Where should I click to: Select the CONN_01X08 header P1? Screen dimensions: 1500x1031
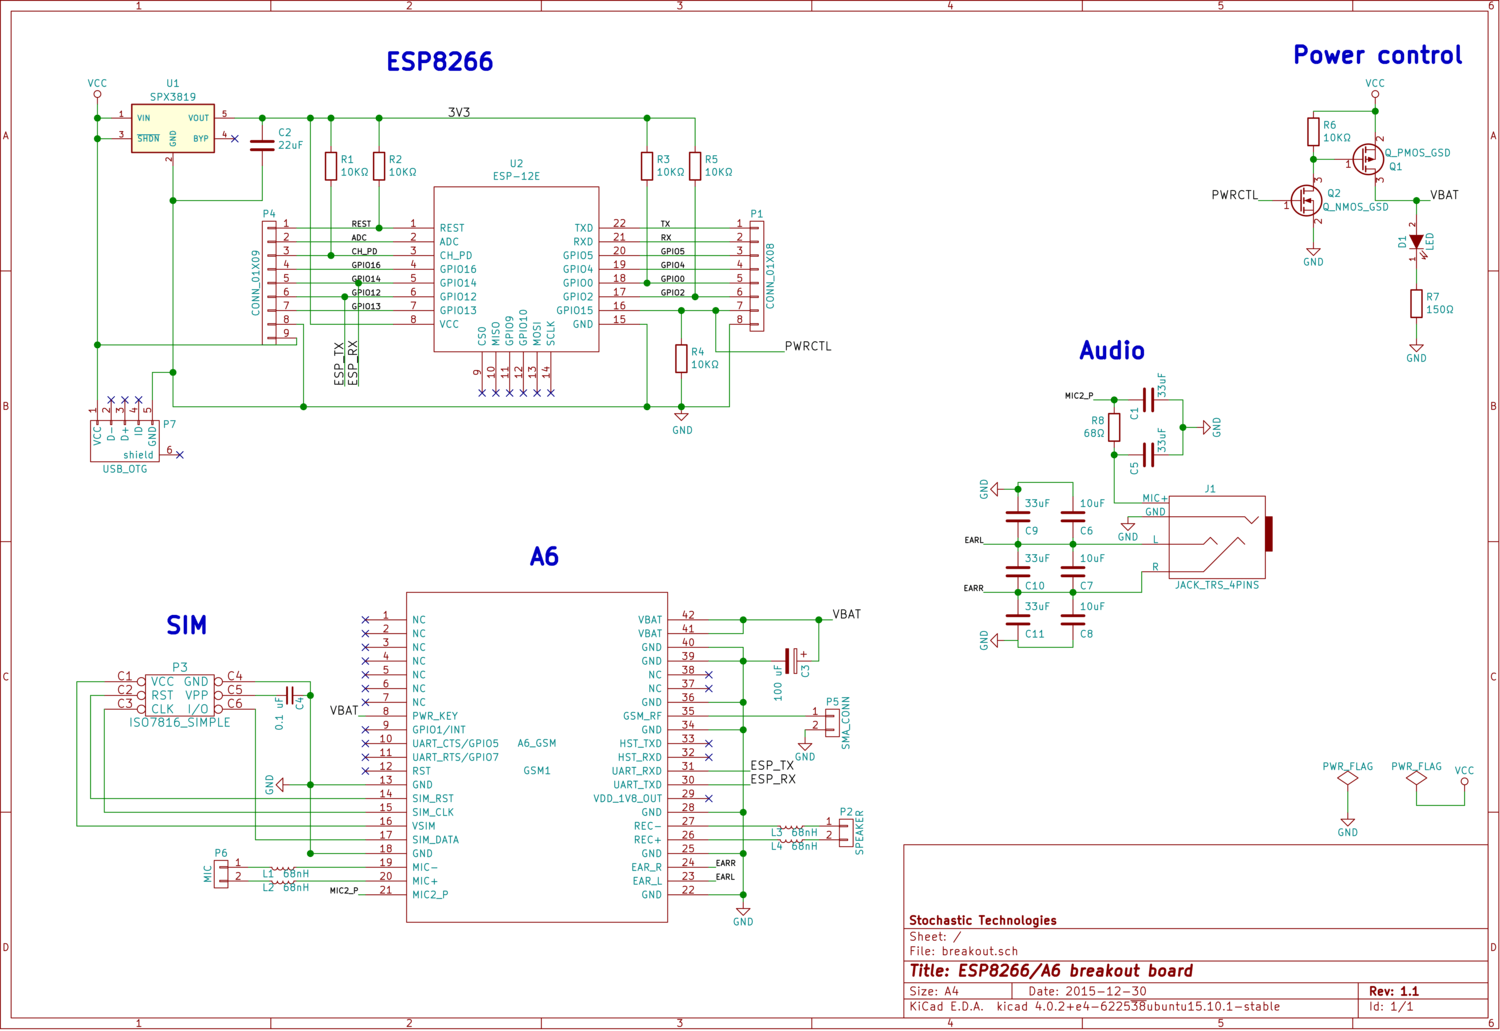(x=756, y=277)
